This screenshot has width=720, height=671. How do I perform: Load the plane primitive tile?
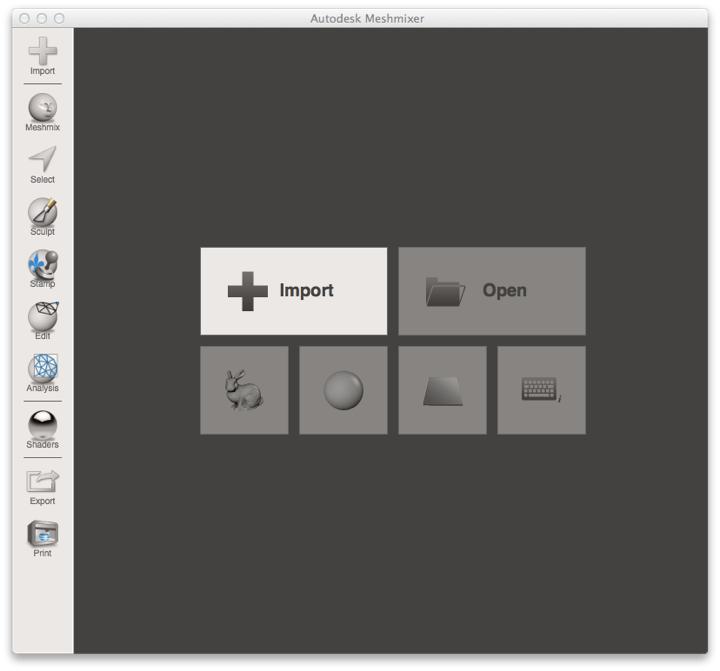point(442,390)
